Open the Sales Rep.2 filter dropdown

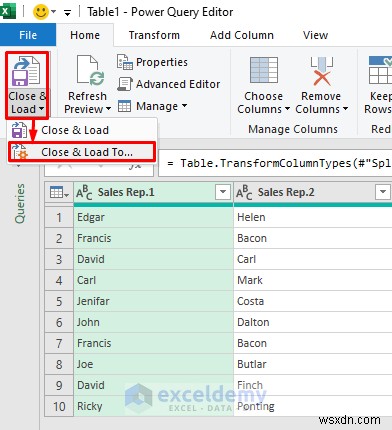(383, 192)
